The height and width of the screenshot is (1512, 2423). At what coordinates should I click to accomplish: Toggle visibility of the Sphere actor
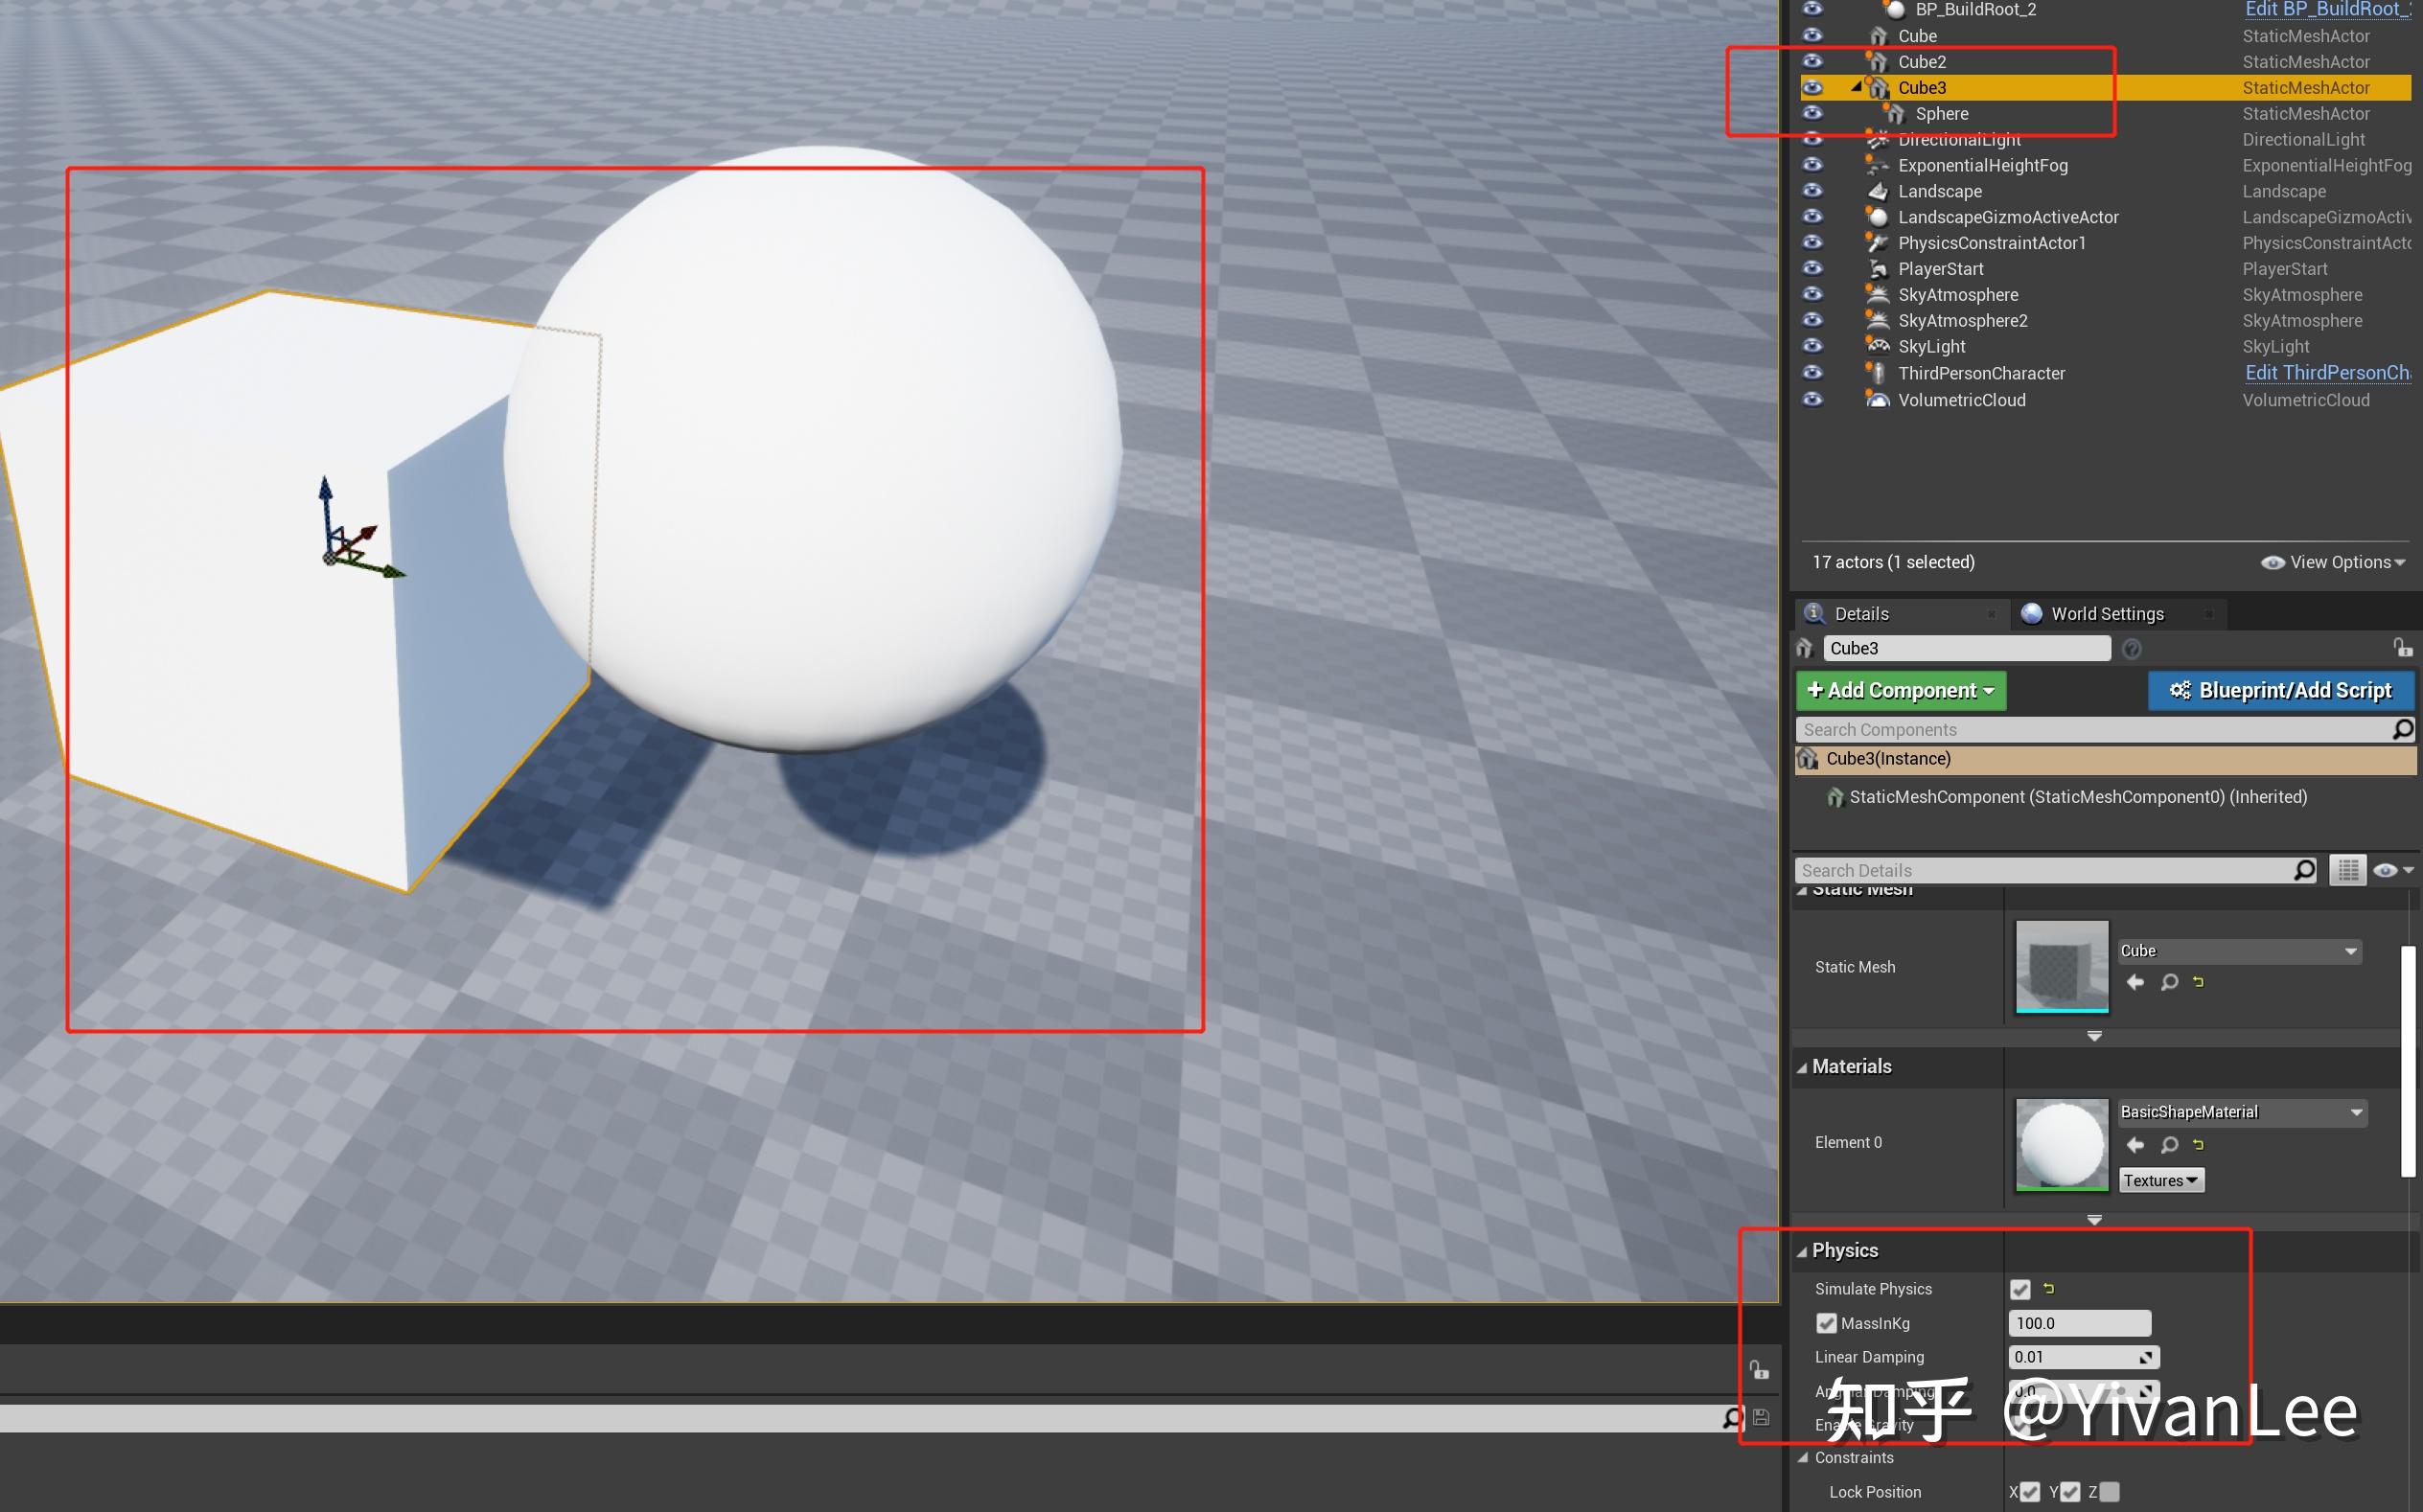point(1812,113)
